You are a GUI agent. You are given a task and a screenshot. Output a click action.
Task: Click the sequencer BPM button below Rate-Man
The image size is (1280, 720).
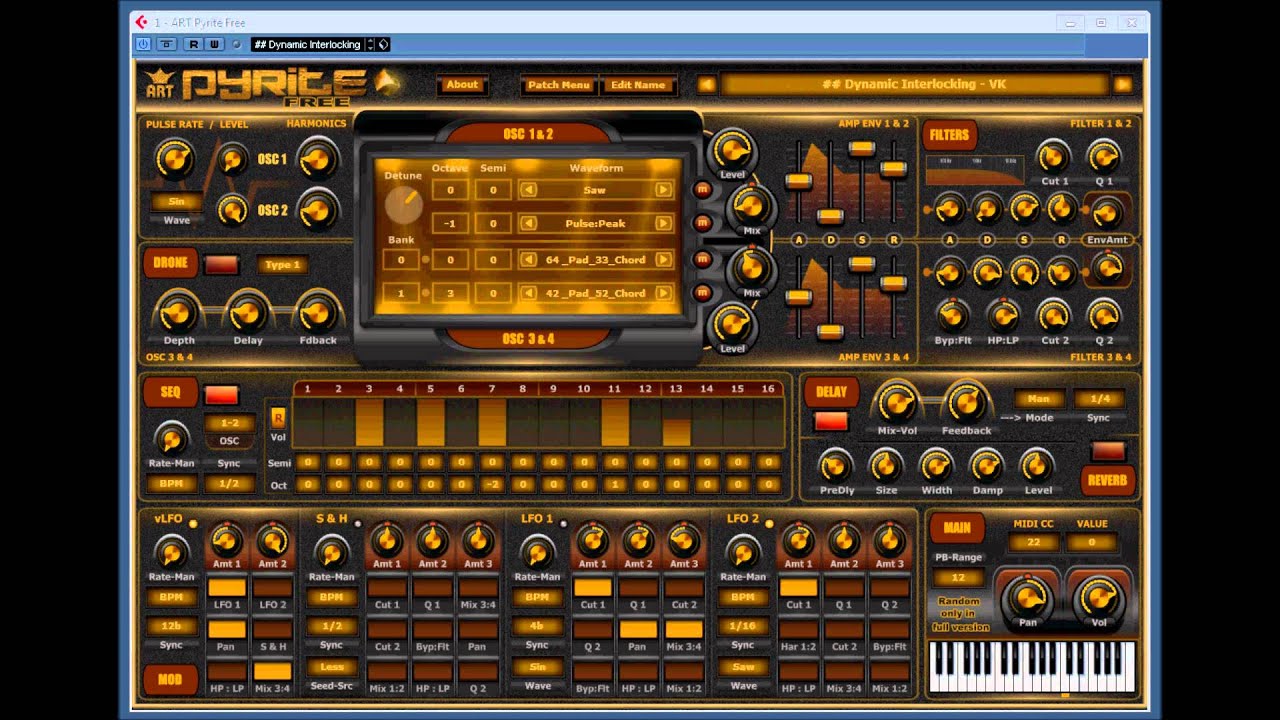pos(171,483)
